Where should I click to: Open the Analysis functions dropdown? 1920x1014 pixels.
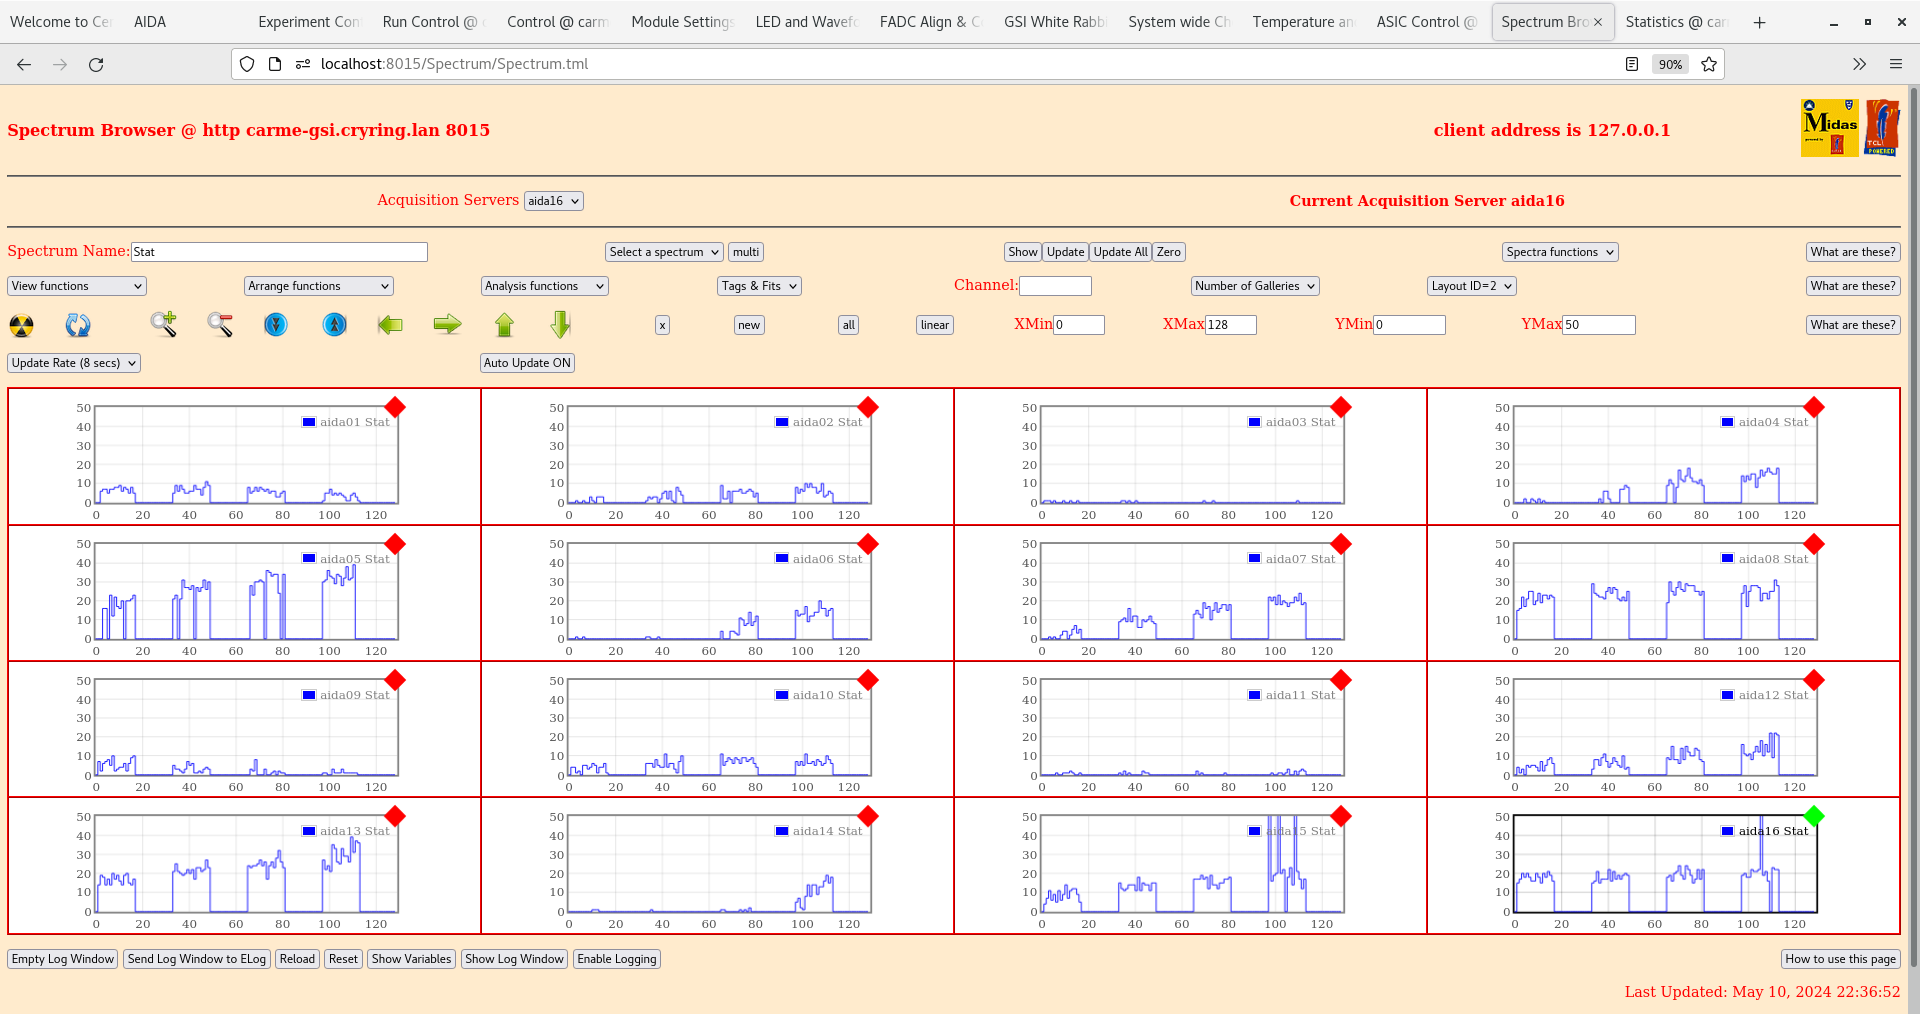(x=544, y=285)
